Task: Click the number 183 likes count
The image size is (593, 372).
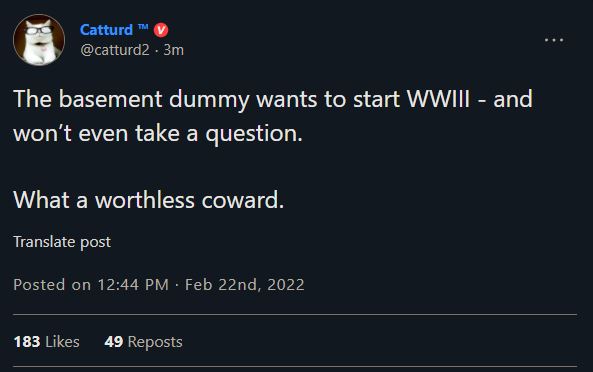Action: click(27, 342)
